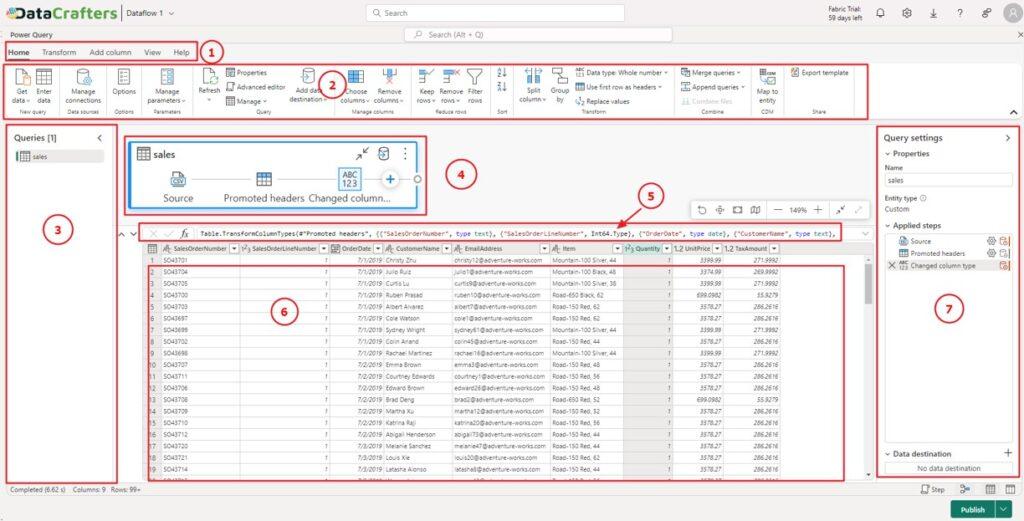Open the Add column tab

pyautogui.click(x=110, y=52)
